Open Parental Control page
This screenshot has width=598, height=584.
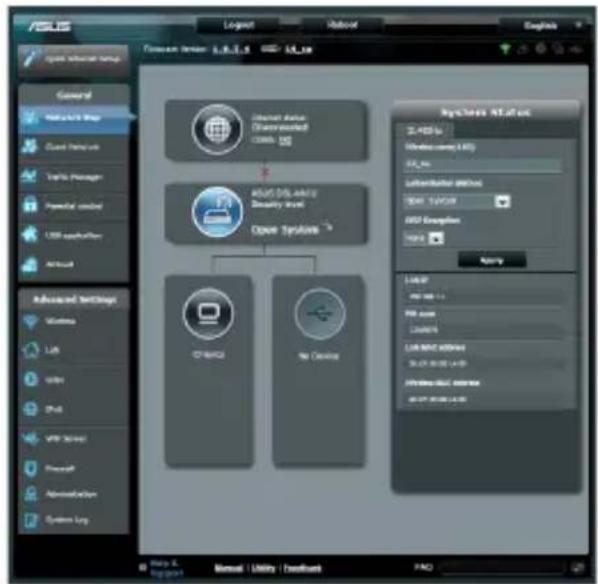73,206
